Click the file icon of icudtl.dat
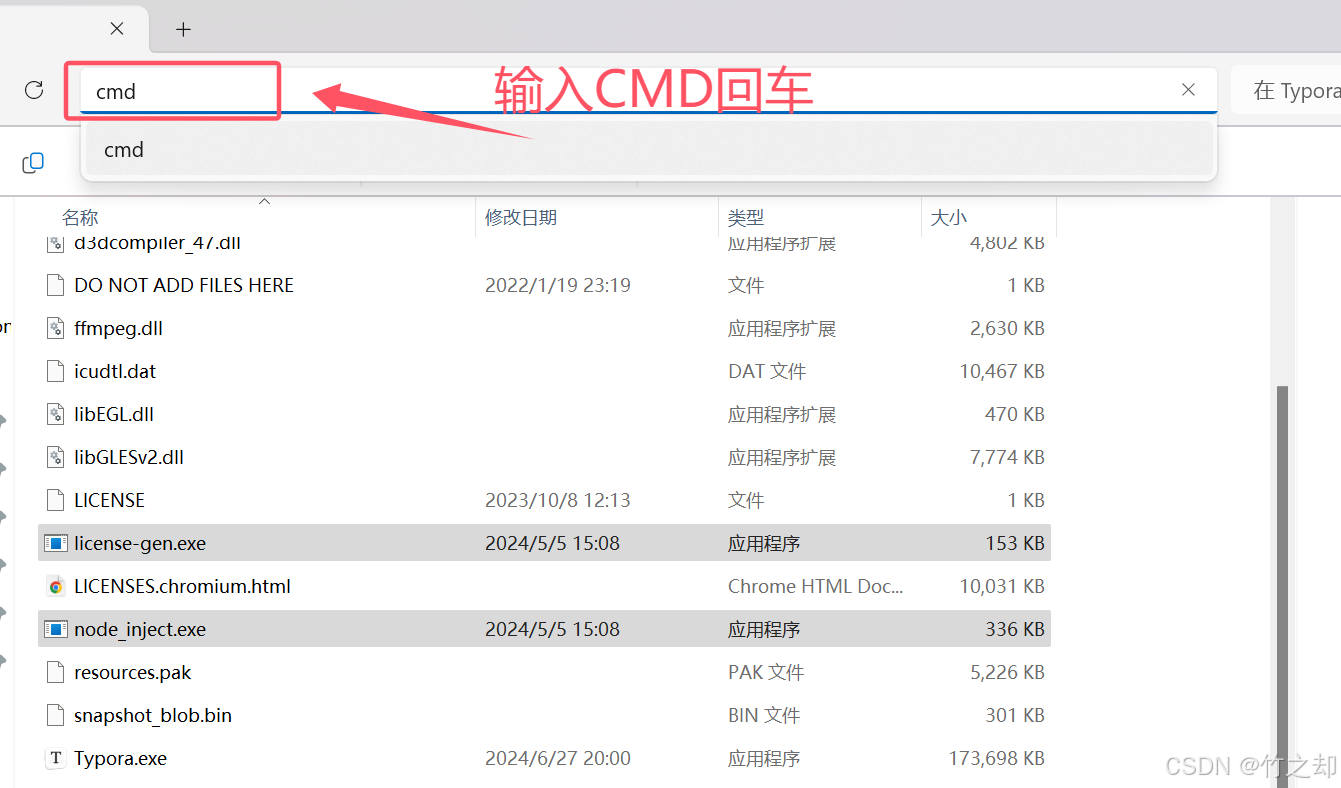1341x788 pixels. 55,371
